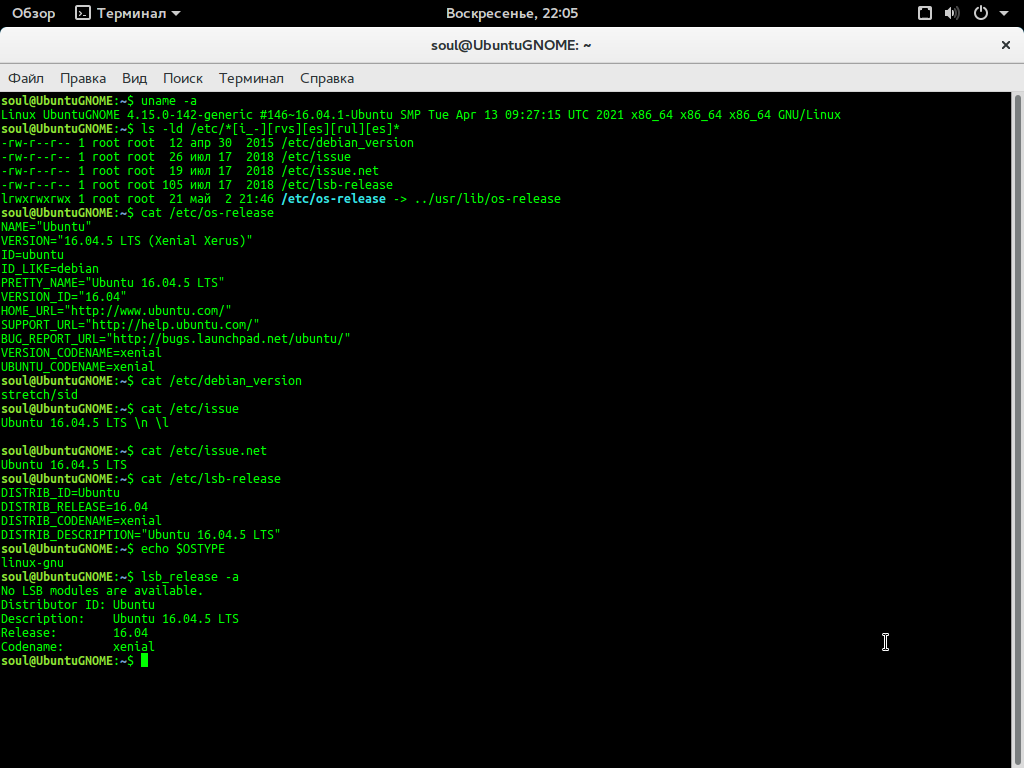Open the Справка menu
The width and height of the screenshot is (1024, 768).
(x=327, y=78)
